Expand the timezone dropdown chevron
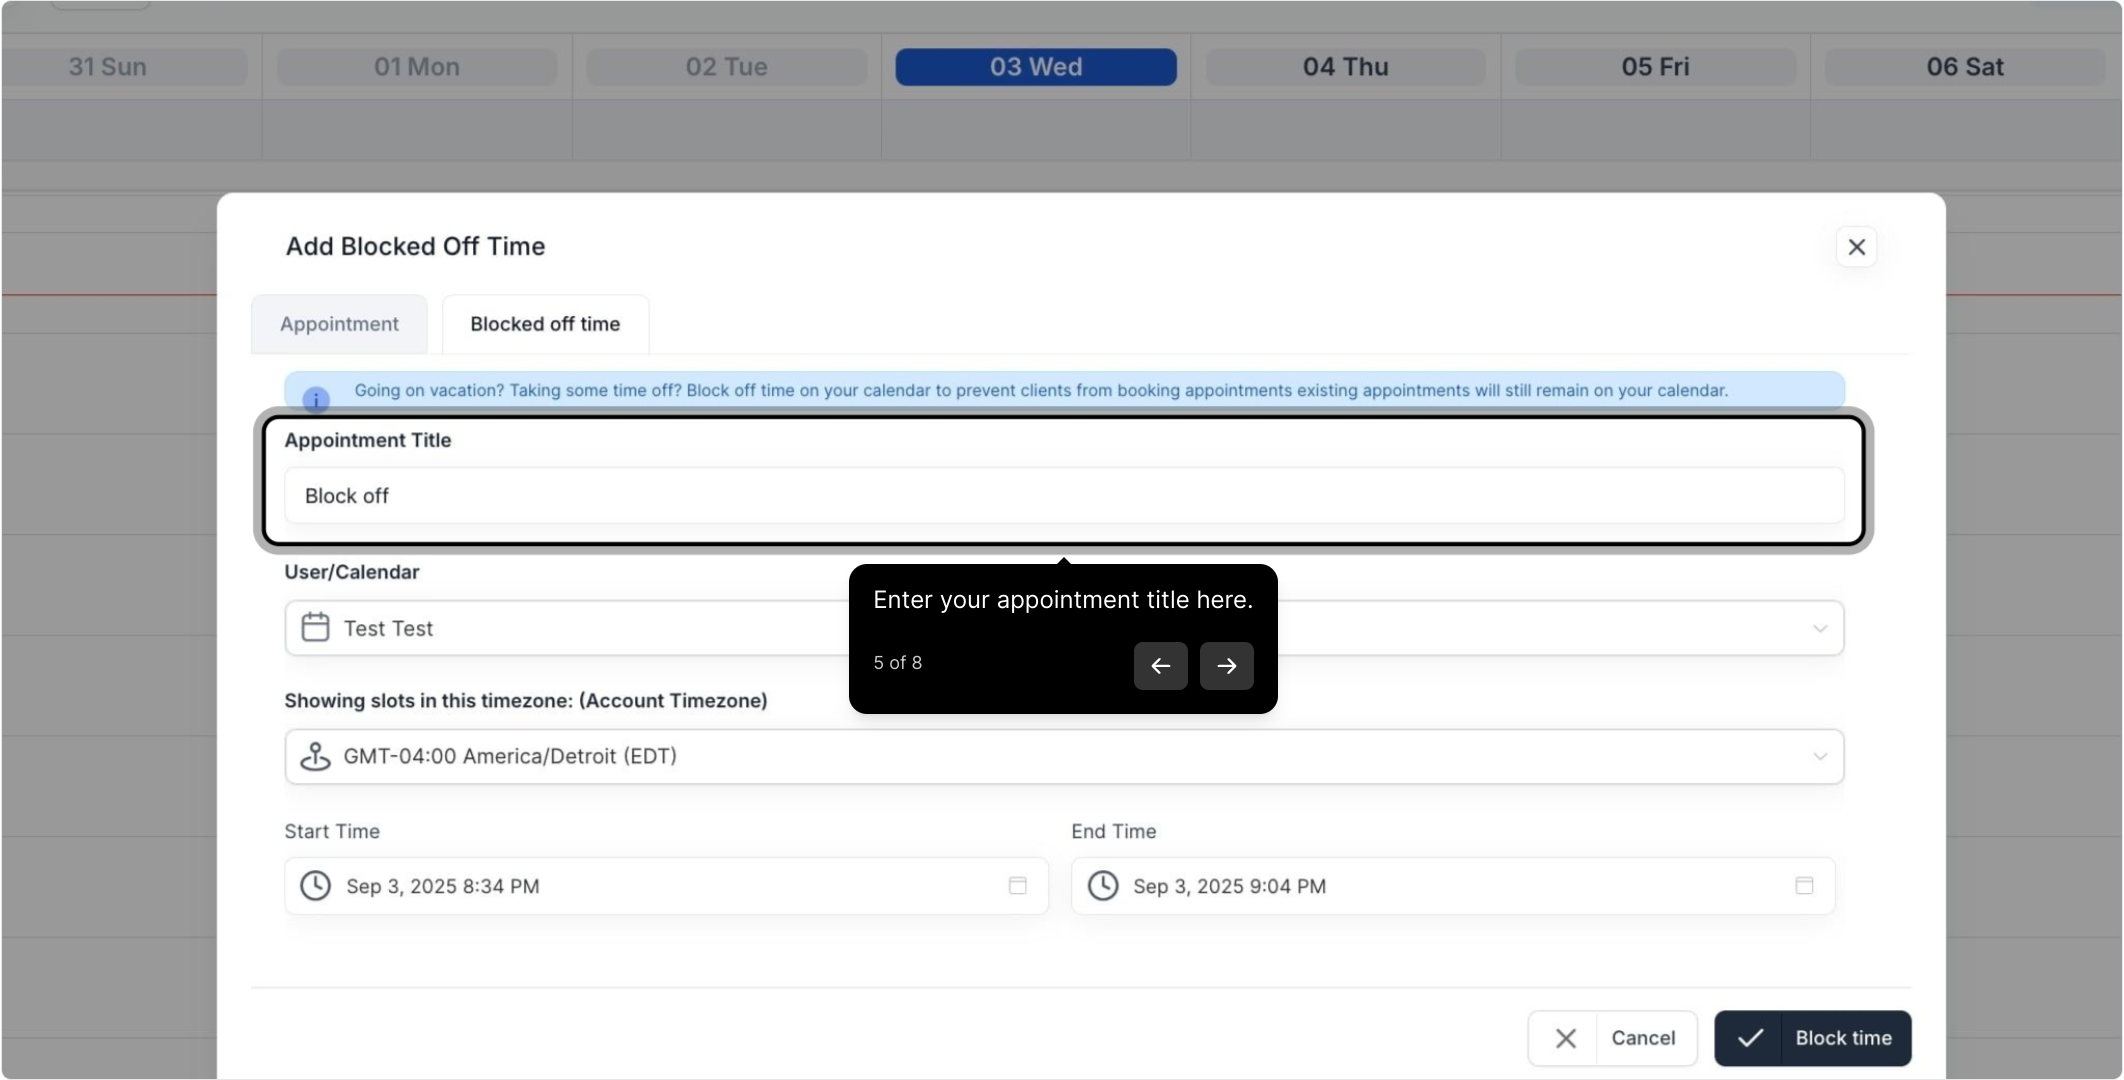Screen dimensions: 2124x1080 pos(1819,756)
